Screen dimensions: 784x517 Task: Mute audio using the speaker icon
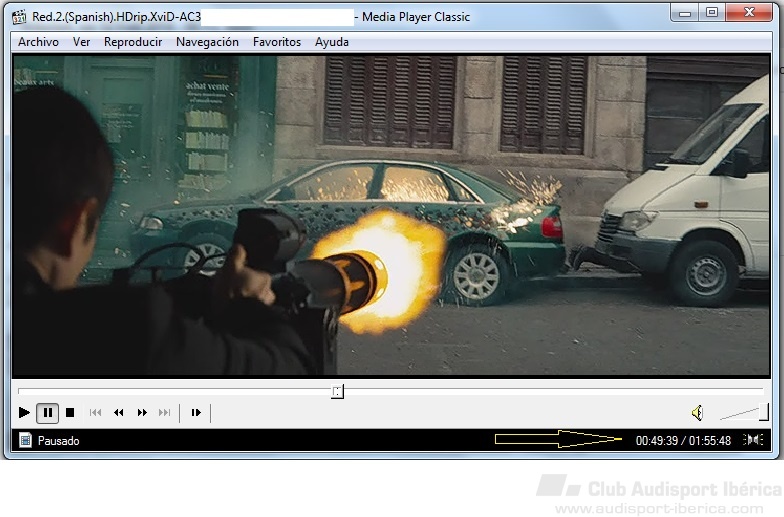click(698, 412)
